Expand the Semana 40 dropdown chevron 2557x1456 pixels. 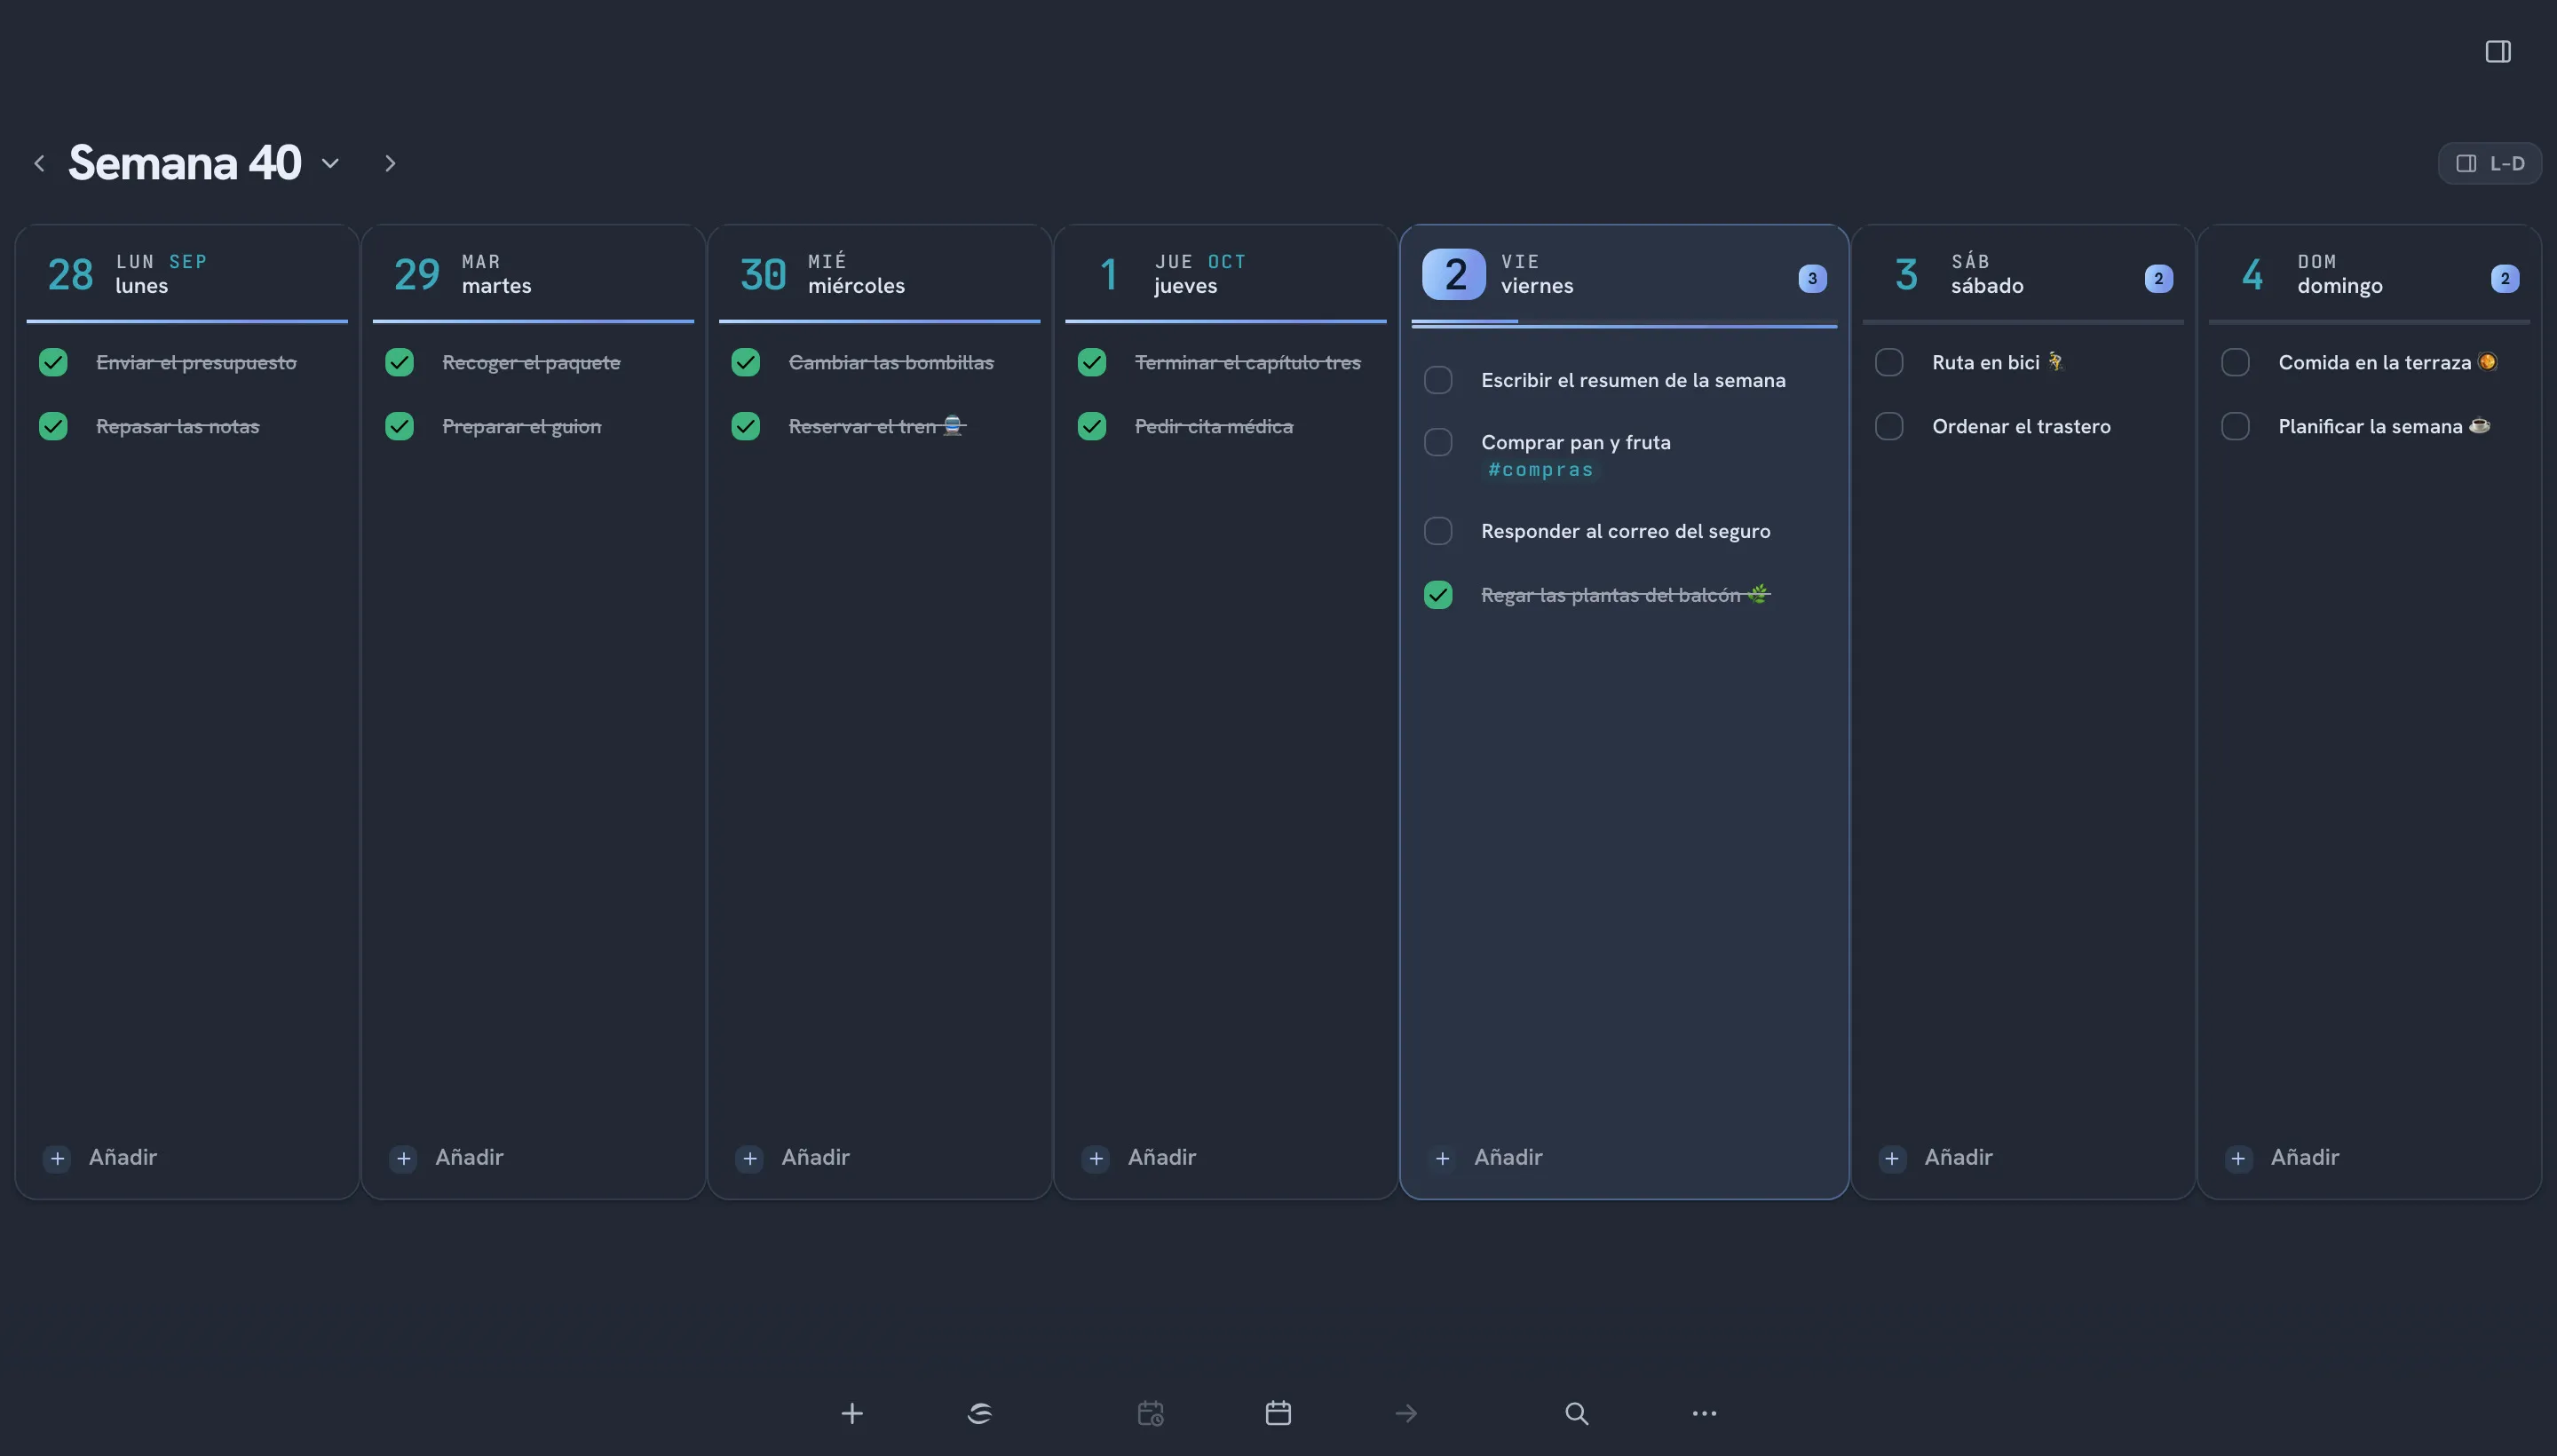click(x=330, y=163)
